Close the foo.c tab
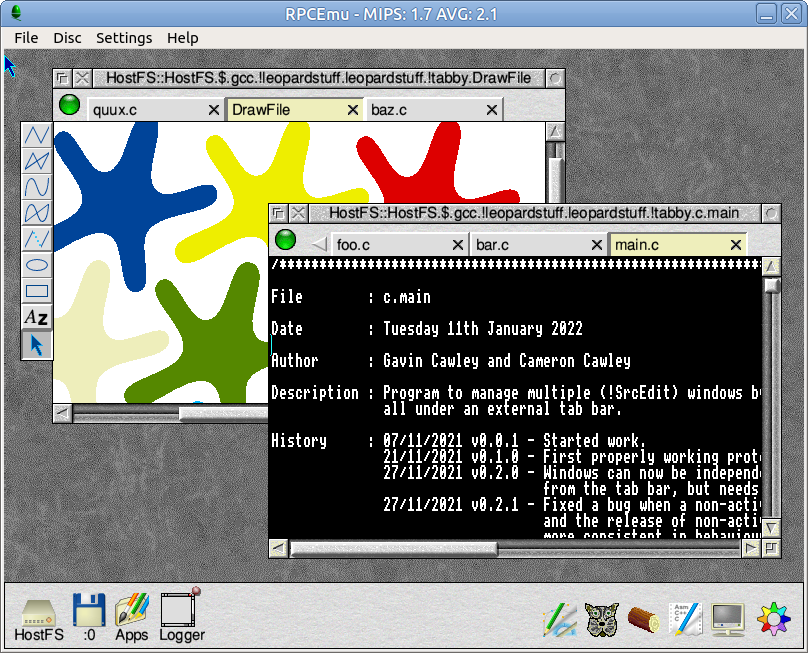Viewport: 808px width, 653px height. (458, 244)
